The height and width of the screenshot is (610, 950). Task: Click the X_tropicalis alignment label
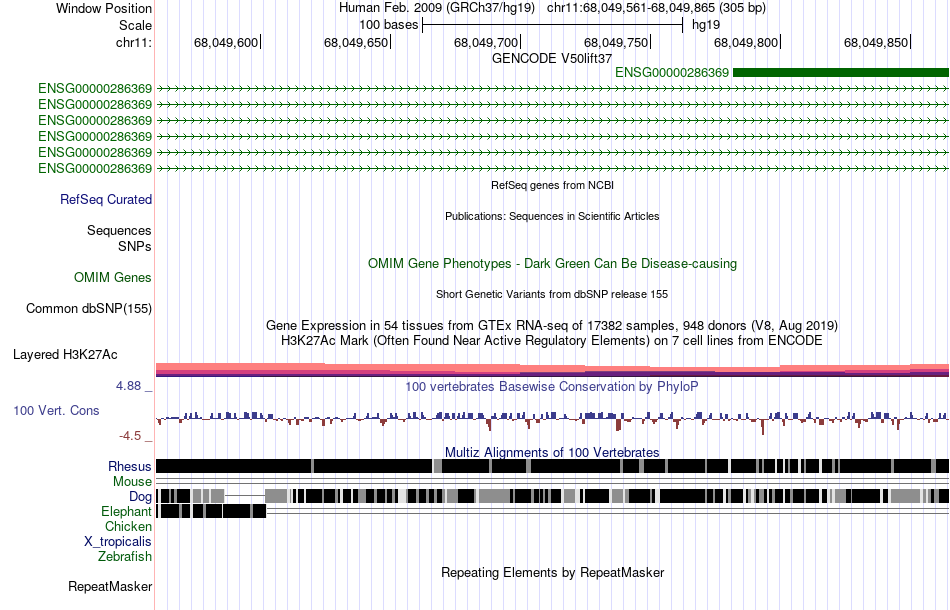pos(118,542)
